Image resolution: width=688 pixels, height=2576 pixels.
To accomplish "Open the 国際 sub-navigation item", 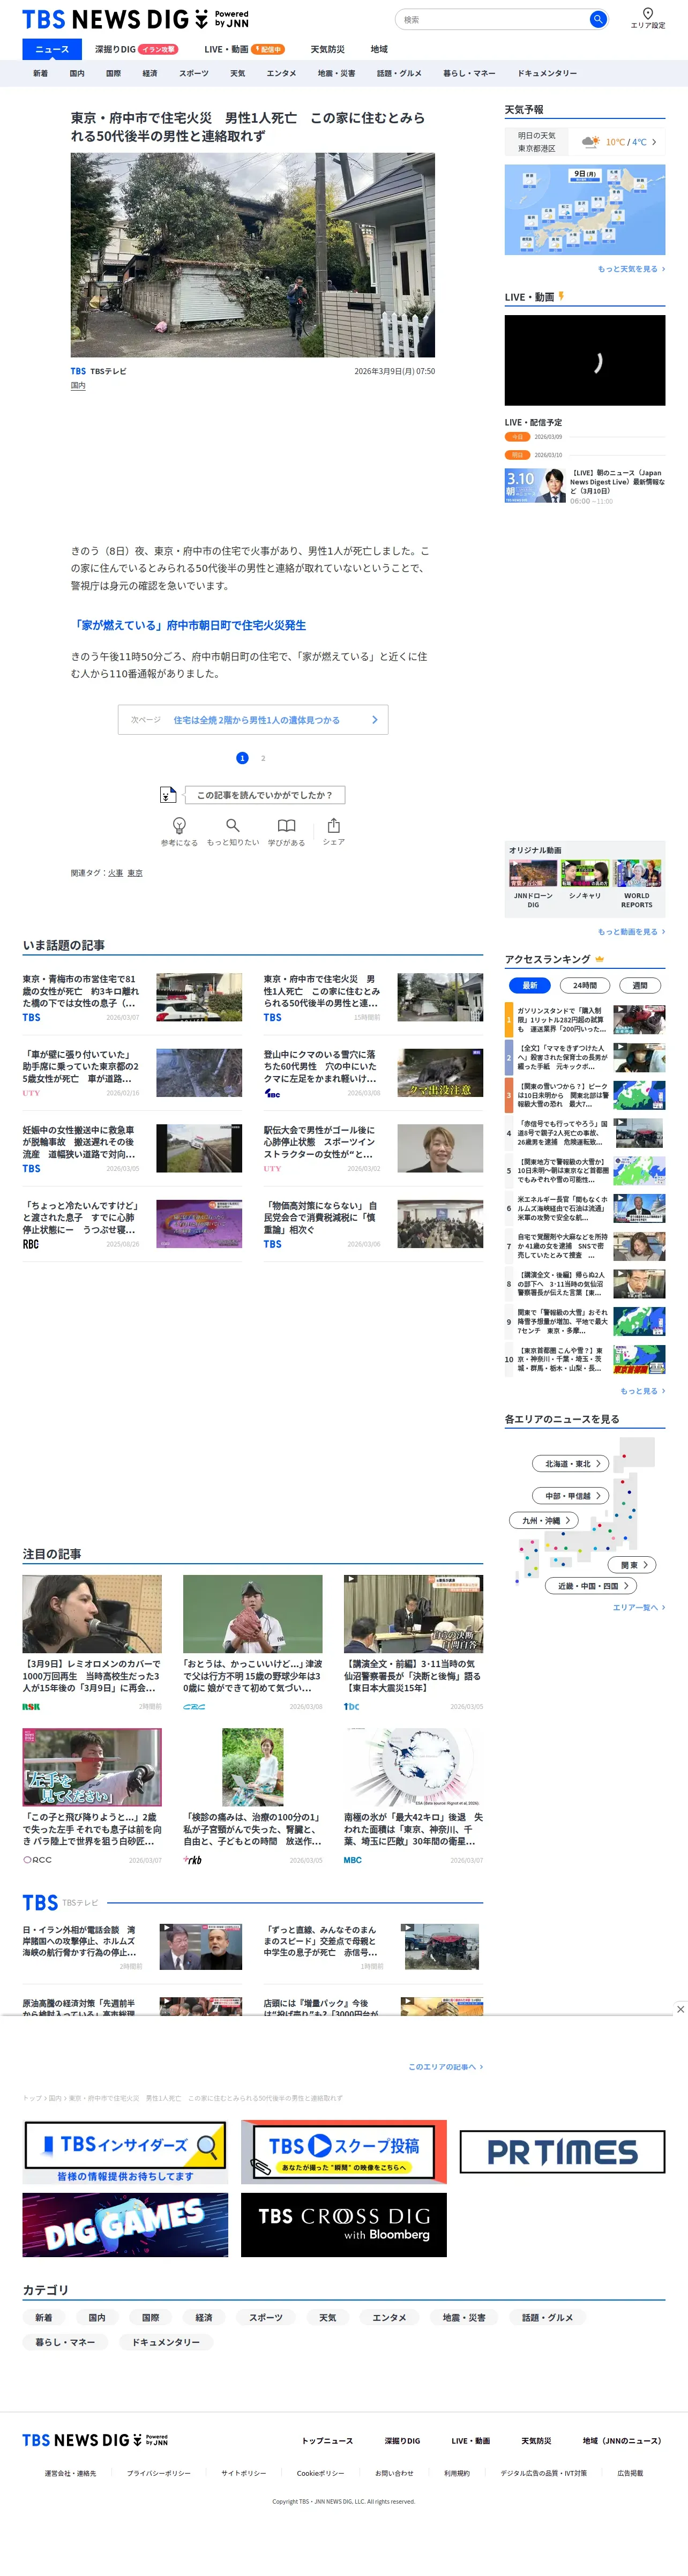I will tap(113, 73).
